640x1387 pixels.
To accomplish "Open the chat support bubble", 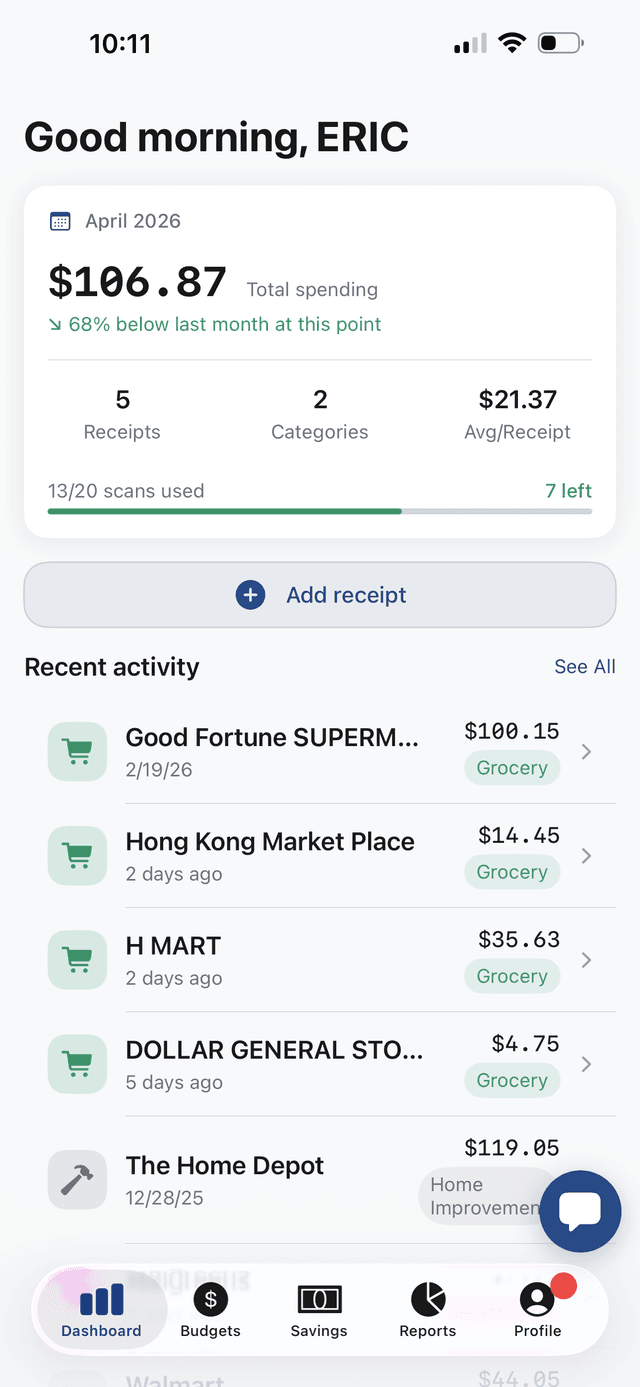I will pos(580,1211).
